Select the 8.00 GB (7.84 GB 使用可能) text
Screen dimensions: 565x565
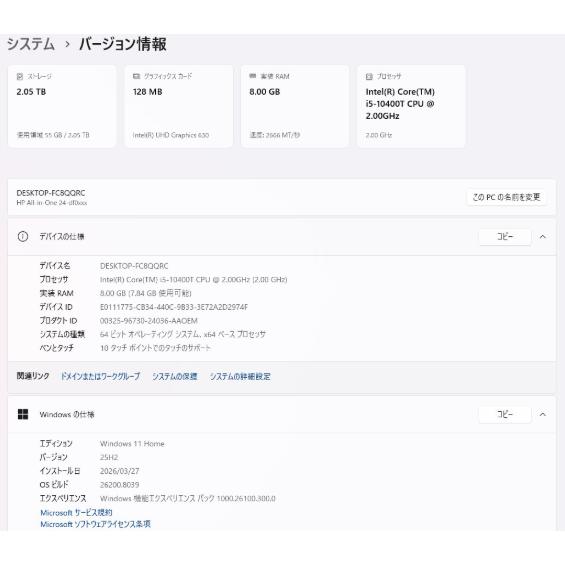click(146, 293)
